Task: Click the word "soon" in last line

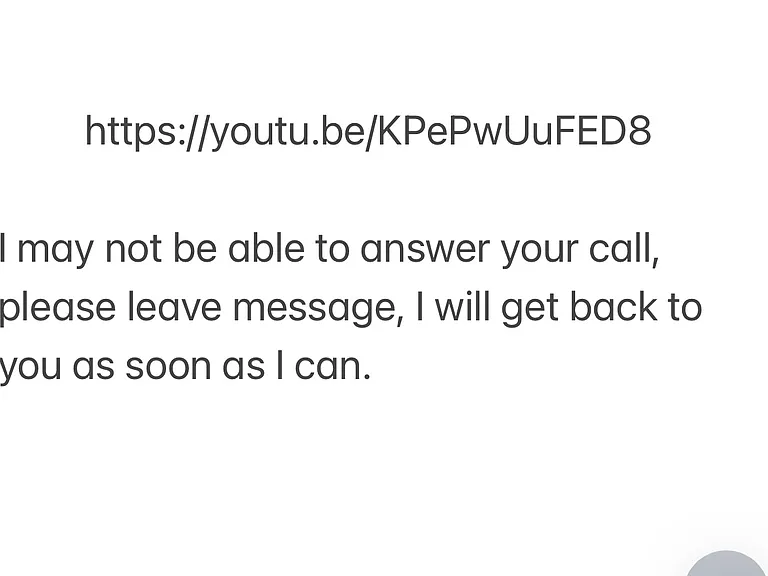Action: coord(168,367)
